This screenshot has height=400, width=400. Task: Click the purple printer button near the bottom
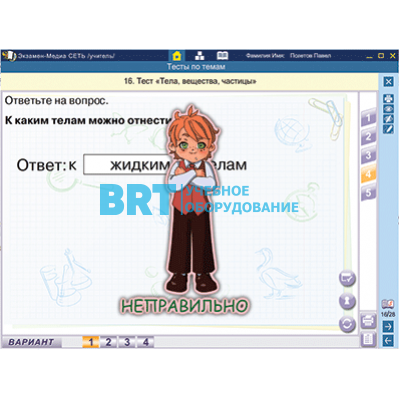tap(368, 322)
